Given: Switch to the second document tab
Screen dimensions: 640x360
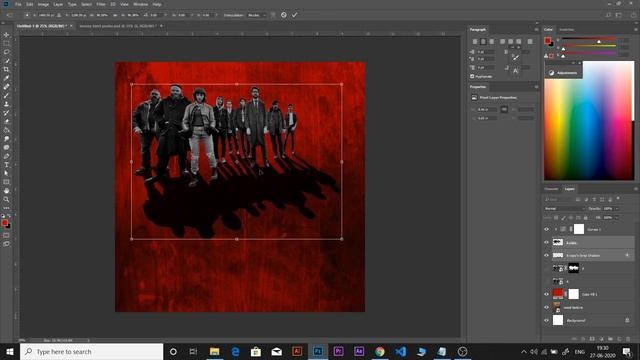Looking at the screenshot, I should click(x=118, y=26).
